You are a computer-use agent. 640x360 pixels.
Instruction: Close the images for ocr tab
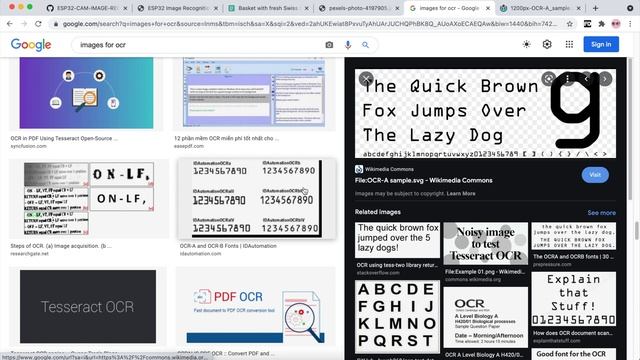pos(488,8)
